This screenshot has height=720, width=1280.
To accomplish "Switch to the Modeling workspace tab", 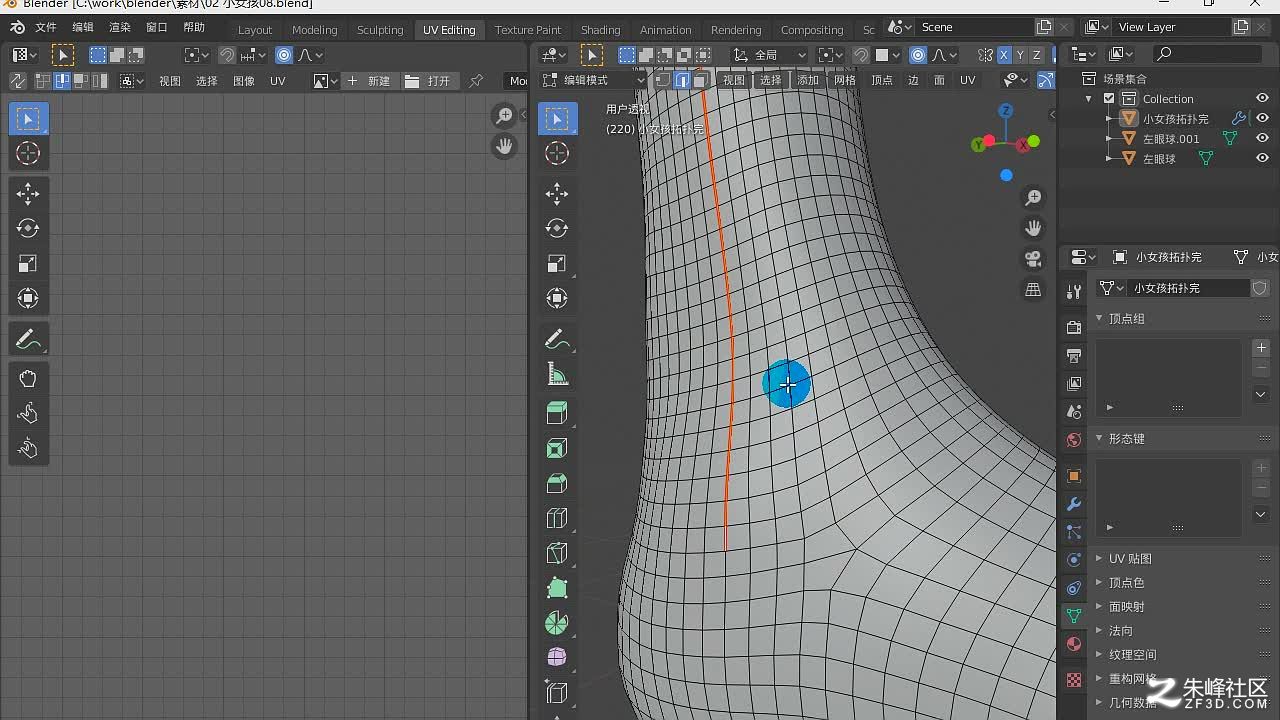I will (x=314, y=29).
